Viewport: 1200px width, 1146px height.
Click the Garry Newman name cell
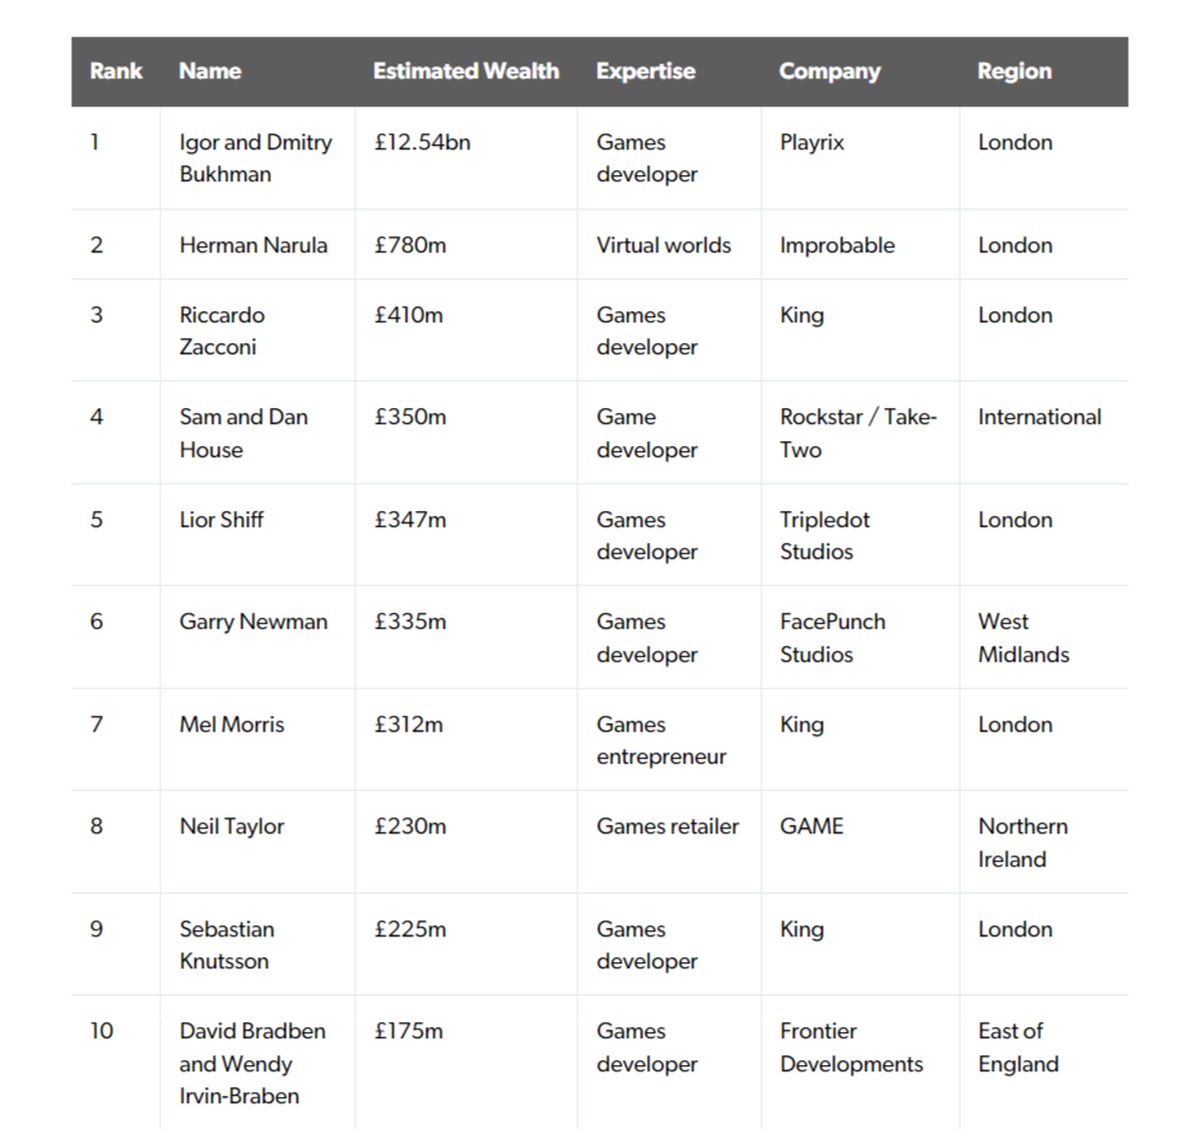tap(253, 621)
